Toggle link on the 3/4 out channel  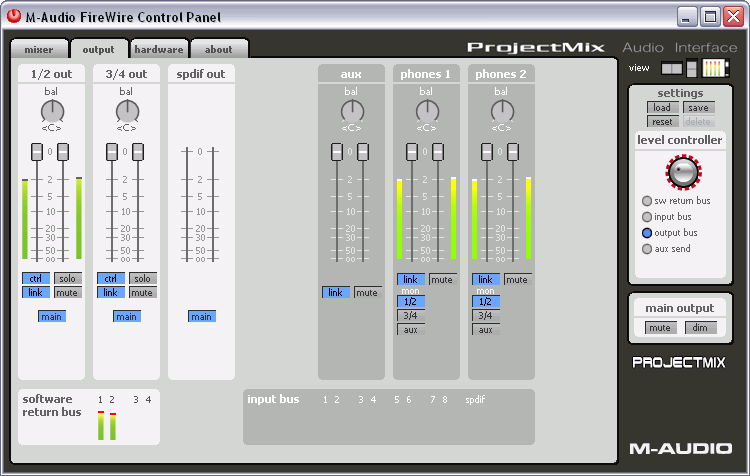click(x=111, y=292)
